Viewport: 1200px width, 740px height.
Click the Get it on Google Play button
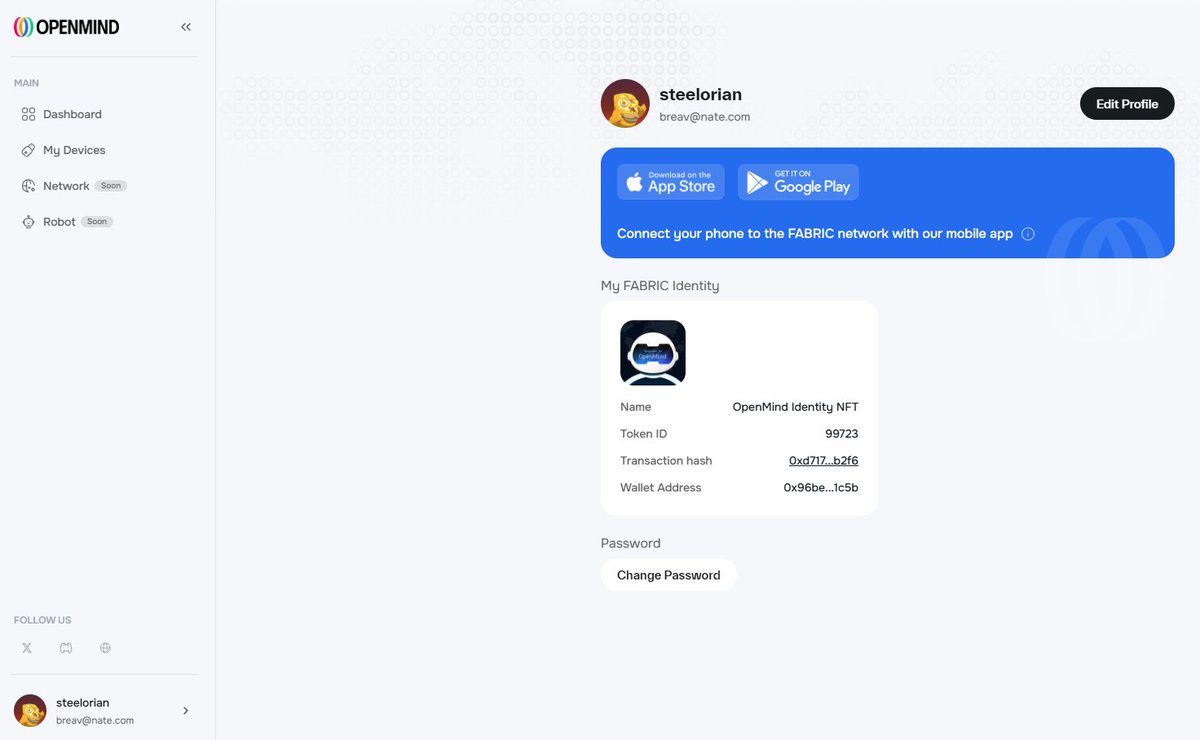798,182
